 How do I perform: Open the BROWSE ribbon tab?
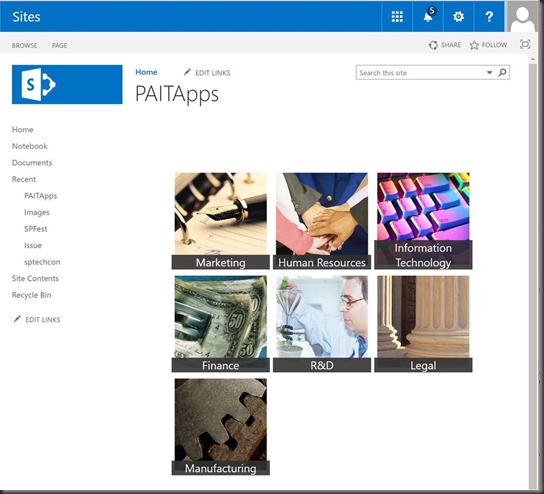pyautogui.click(x=24, y=45)
